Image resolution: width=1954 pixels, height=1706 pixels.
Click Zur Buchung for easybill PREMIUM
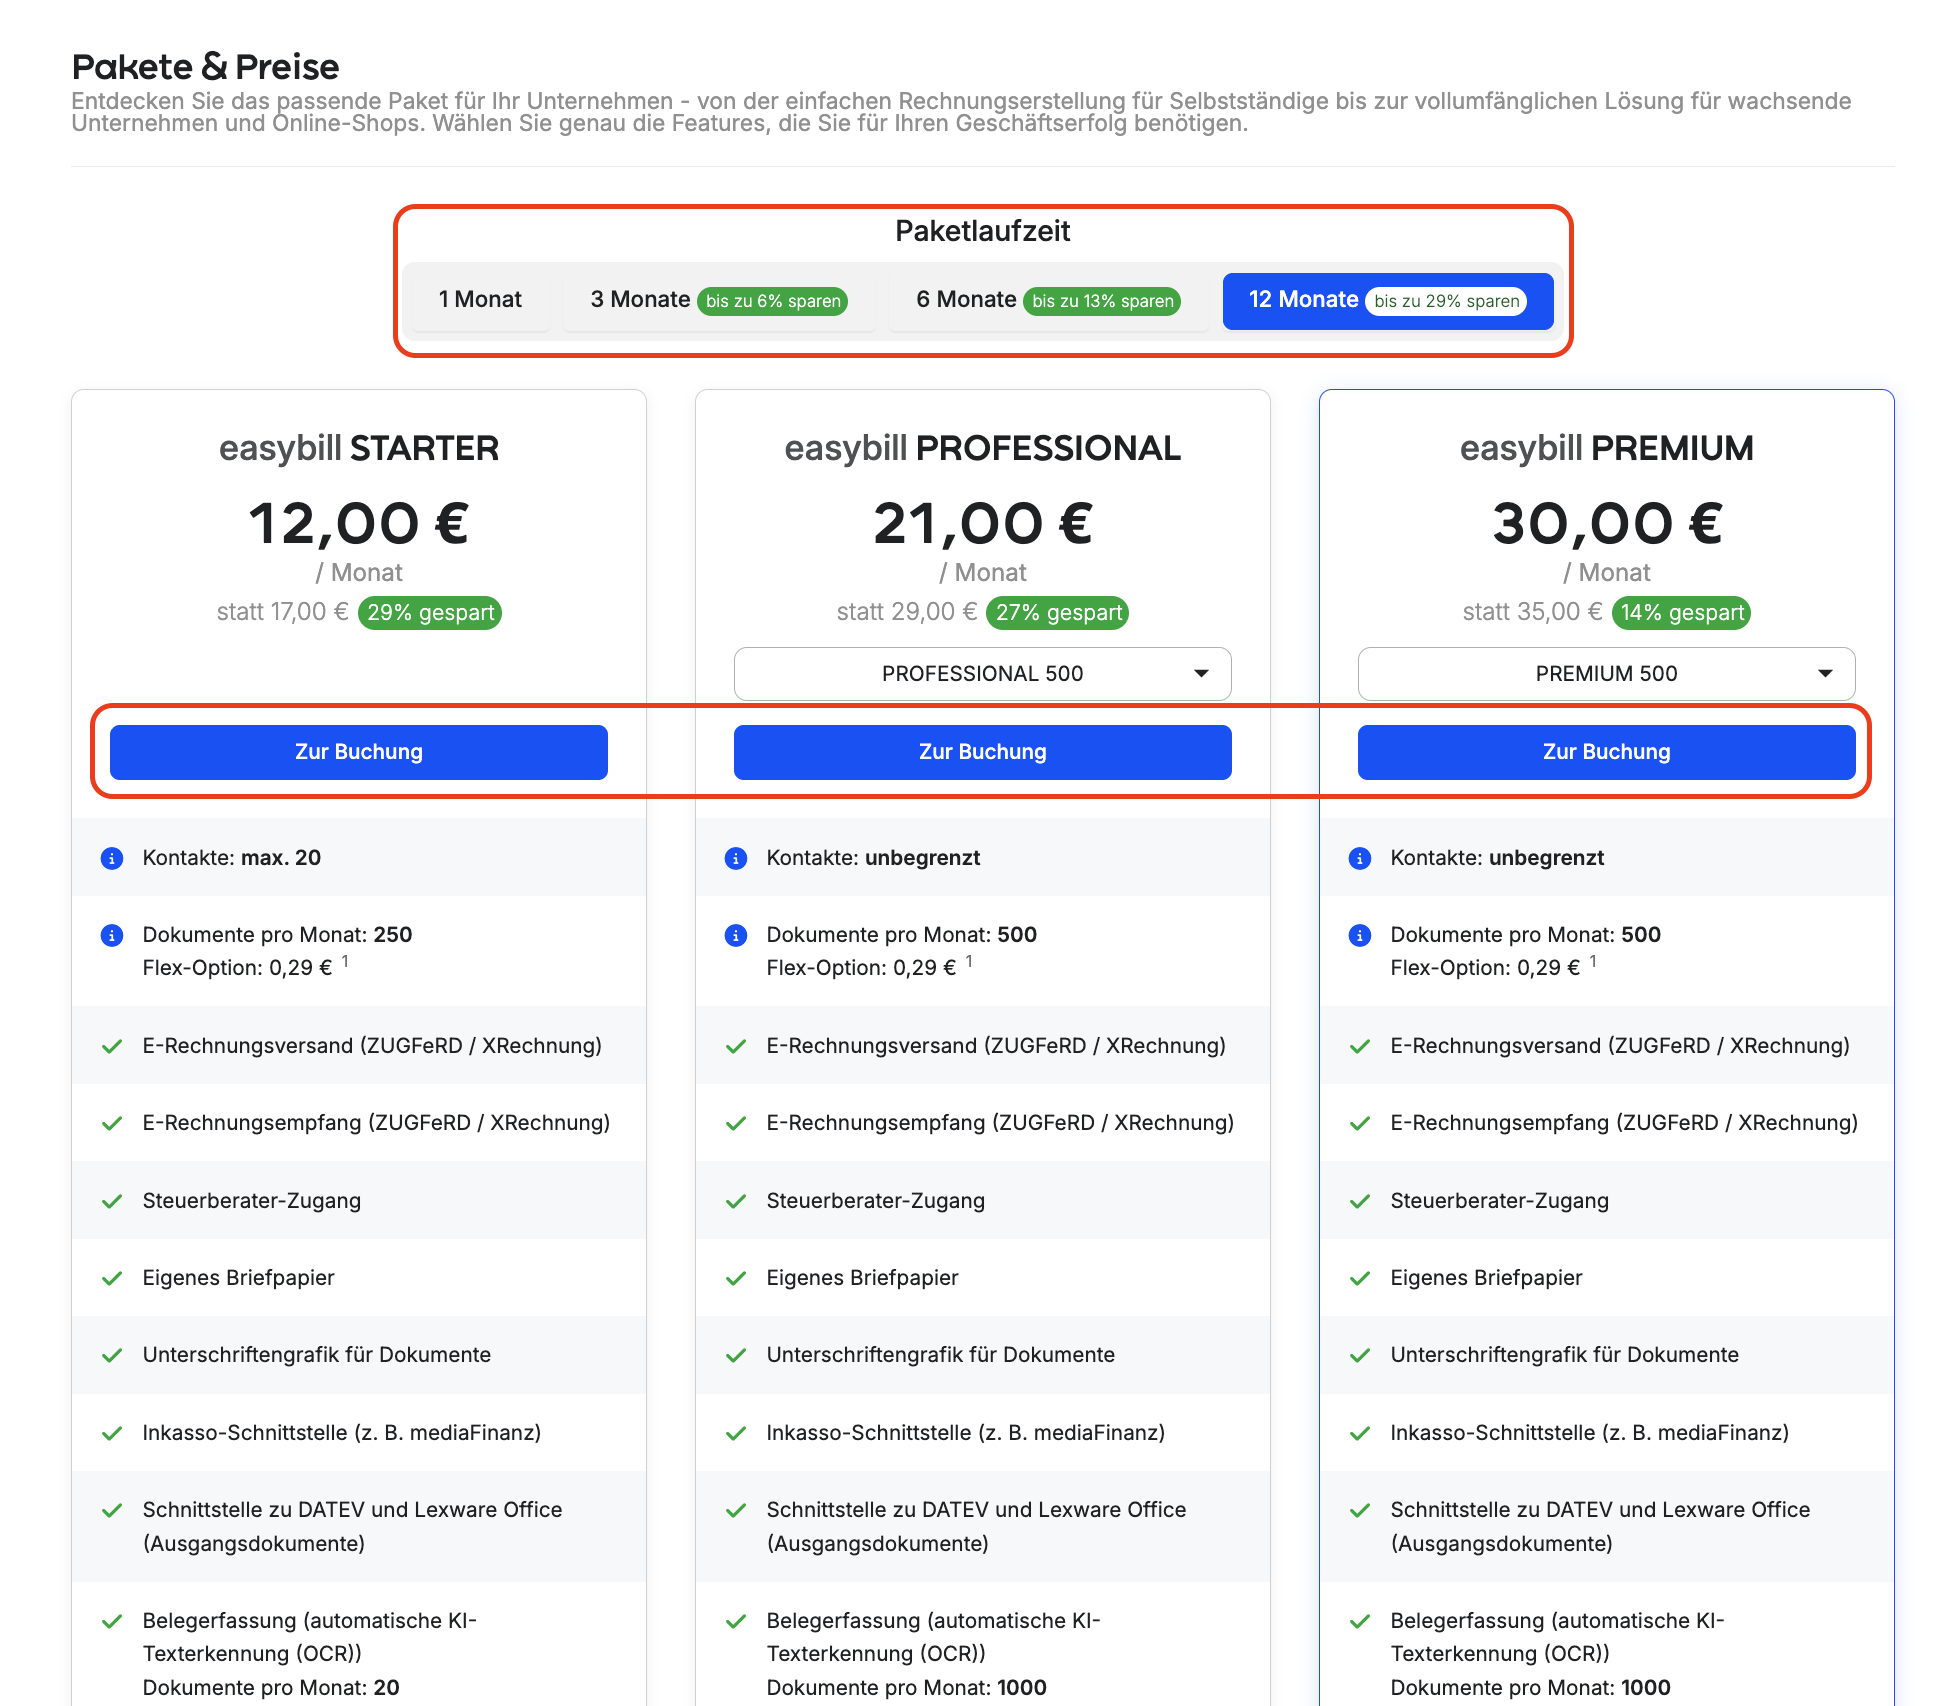(1606, 752)
